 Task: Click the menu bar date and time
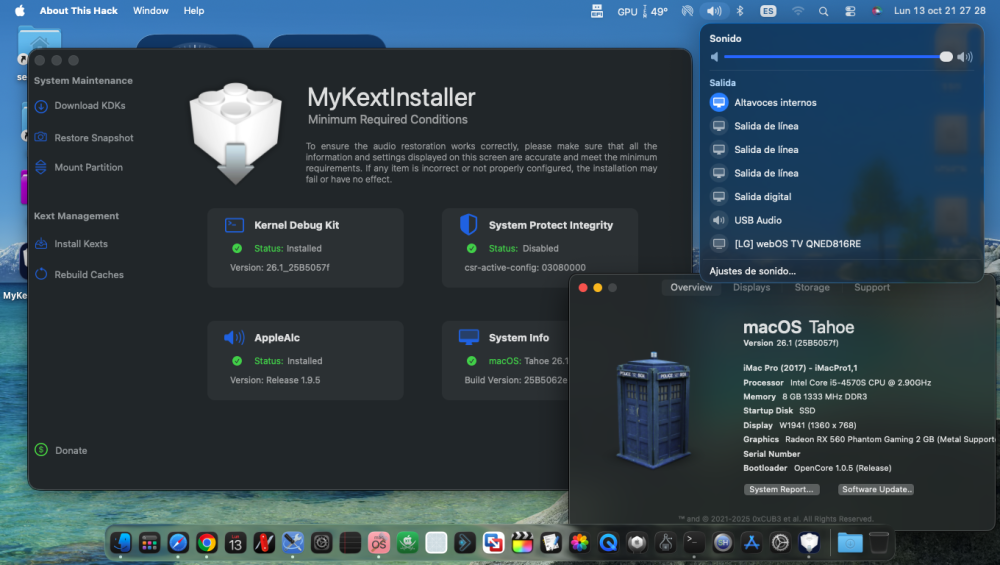click(x=939, y=11)
